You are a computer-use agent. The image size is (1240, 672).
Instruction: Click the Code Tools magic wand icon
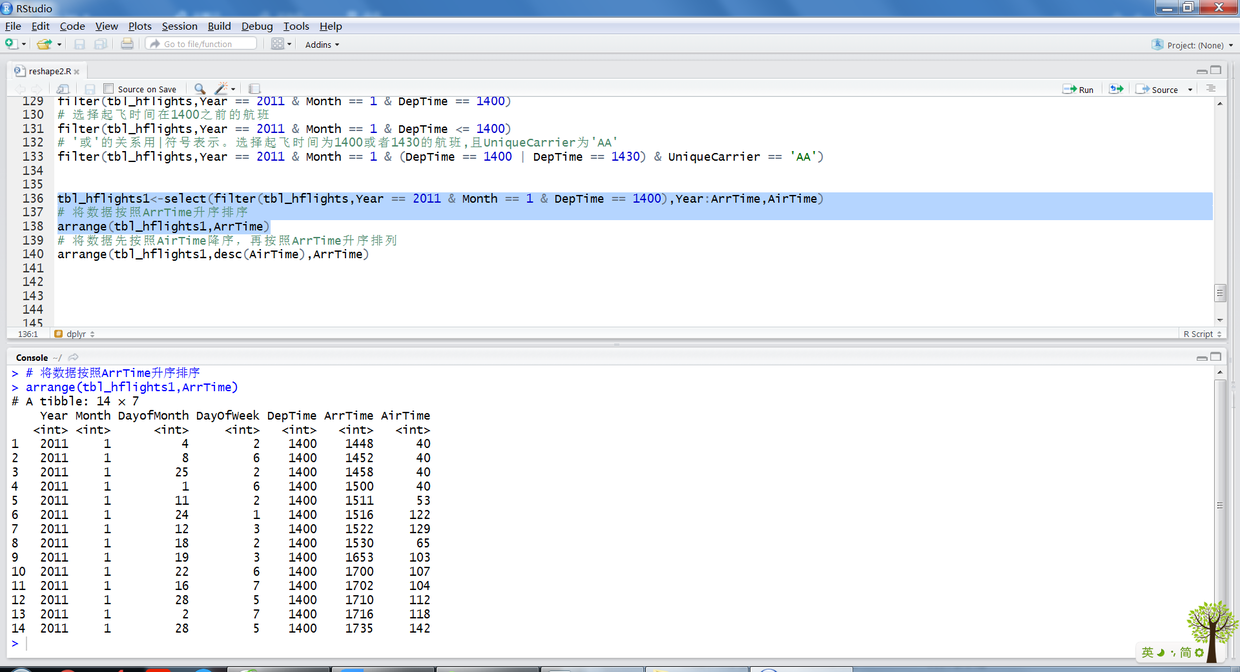point(221,89)
